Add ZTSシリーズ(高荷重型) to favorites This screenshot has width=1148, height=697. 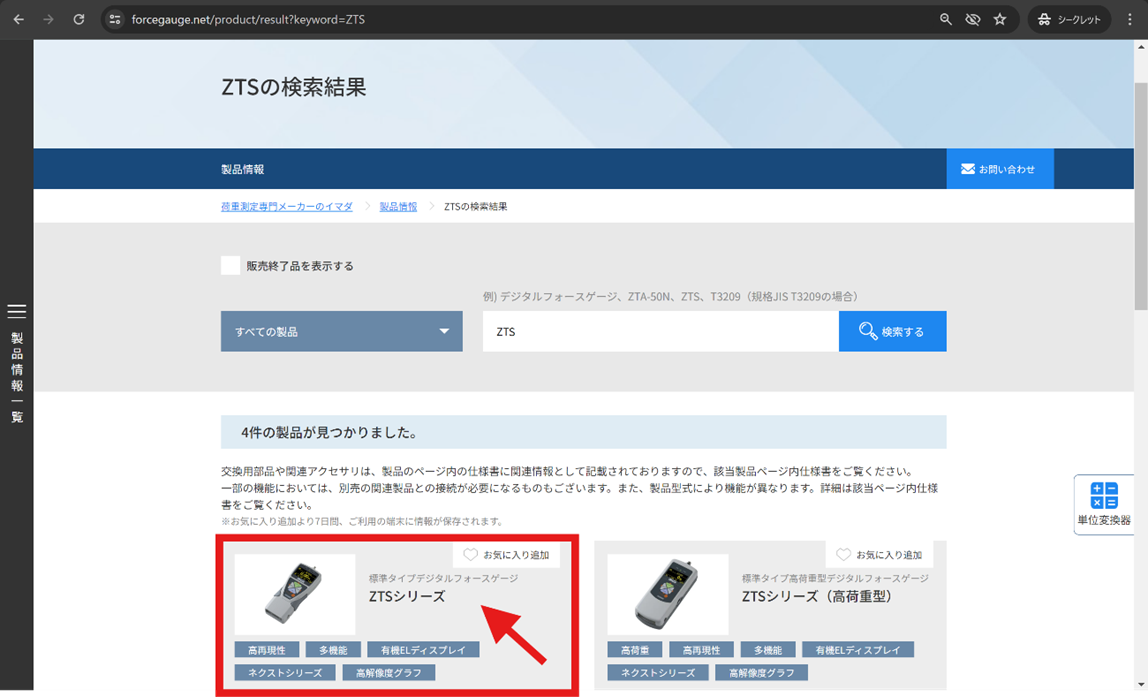[x=878, y=555]
